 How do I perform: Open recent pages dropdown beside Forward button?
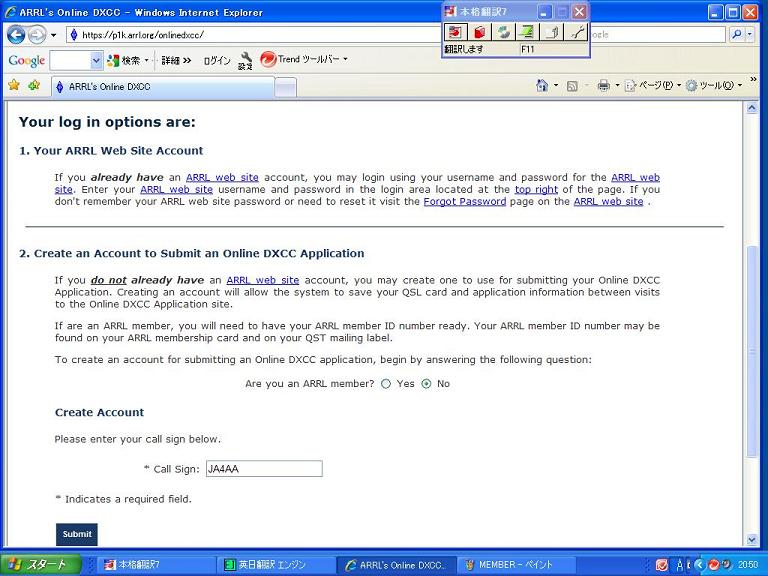[x=53, y=35]
